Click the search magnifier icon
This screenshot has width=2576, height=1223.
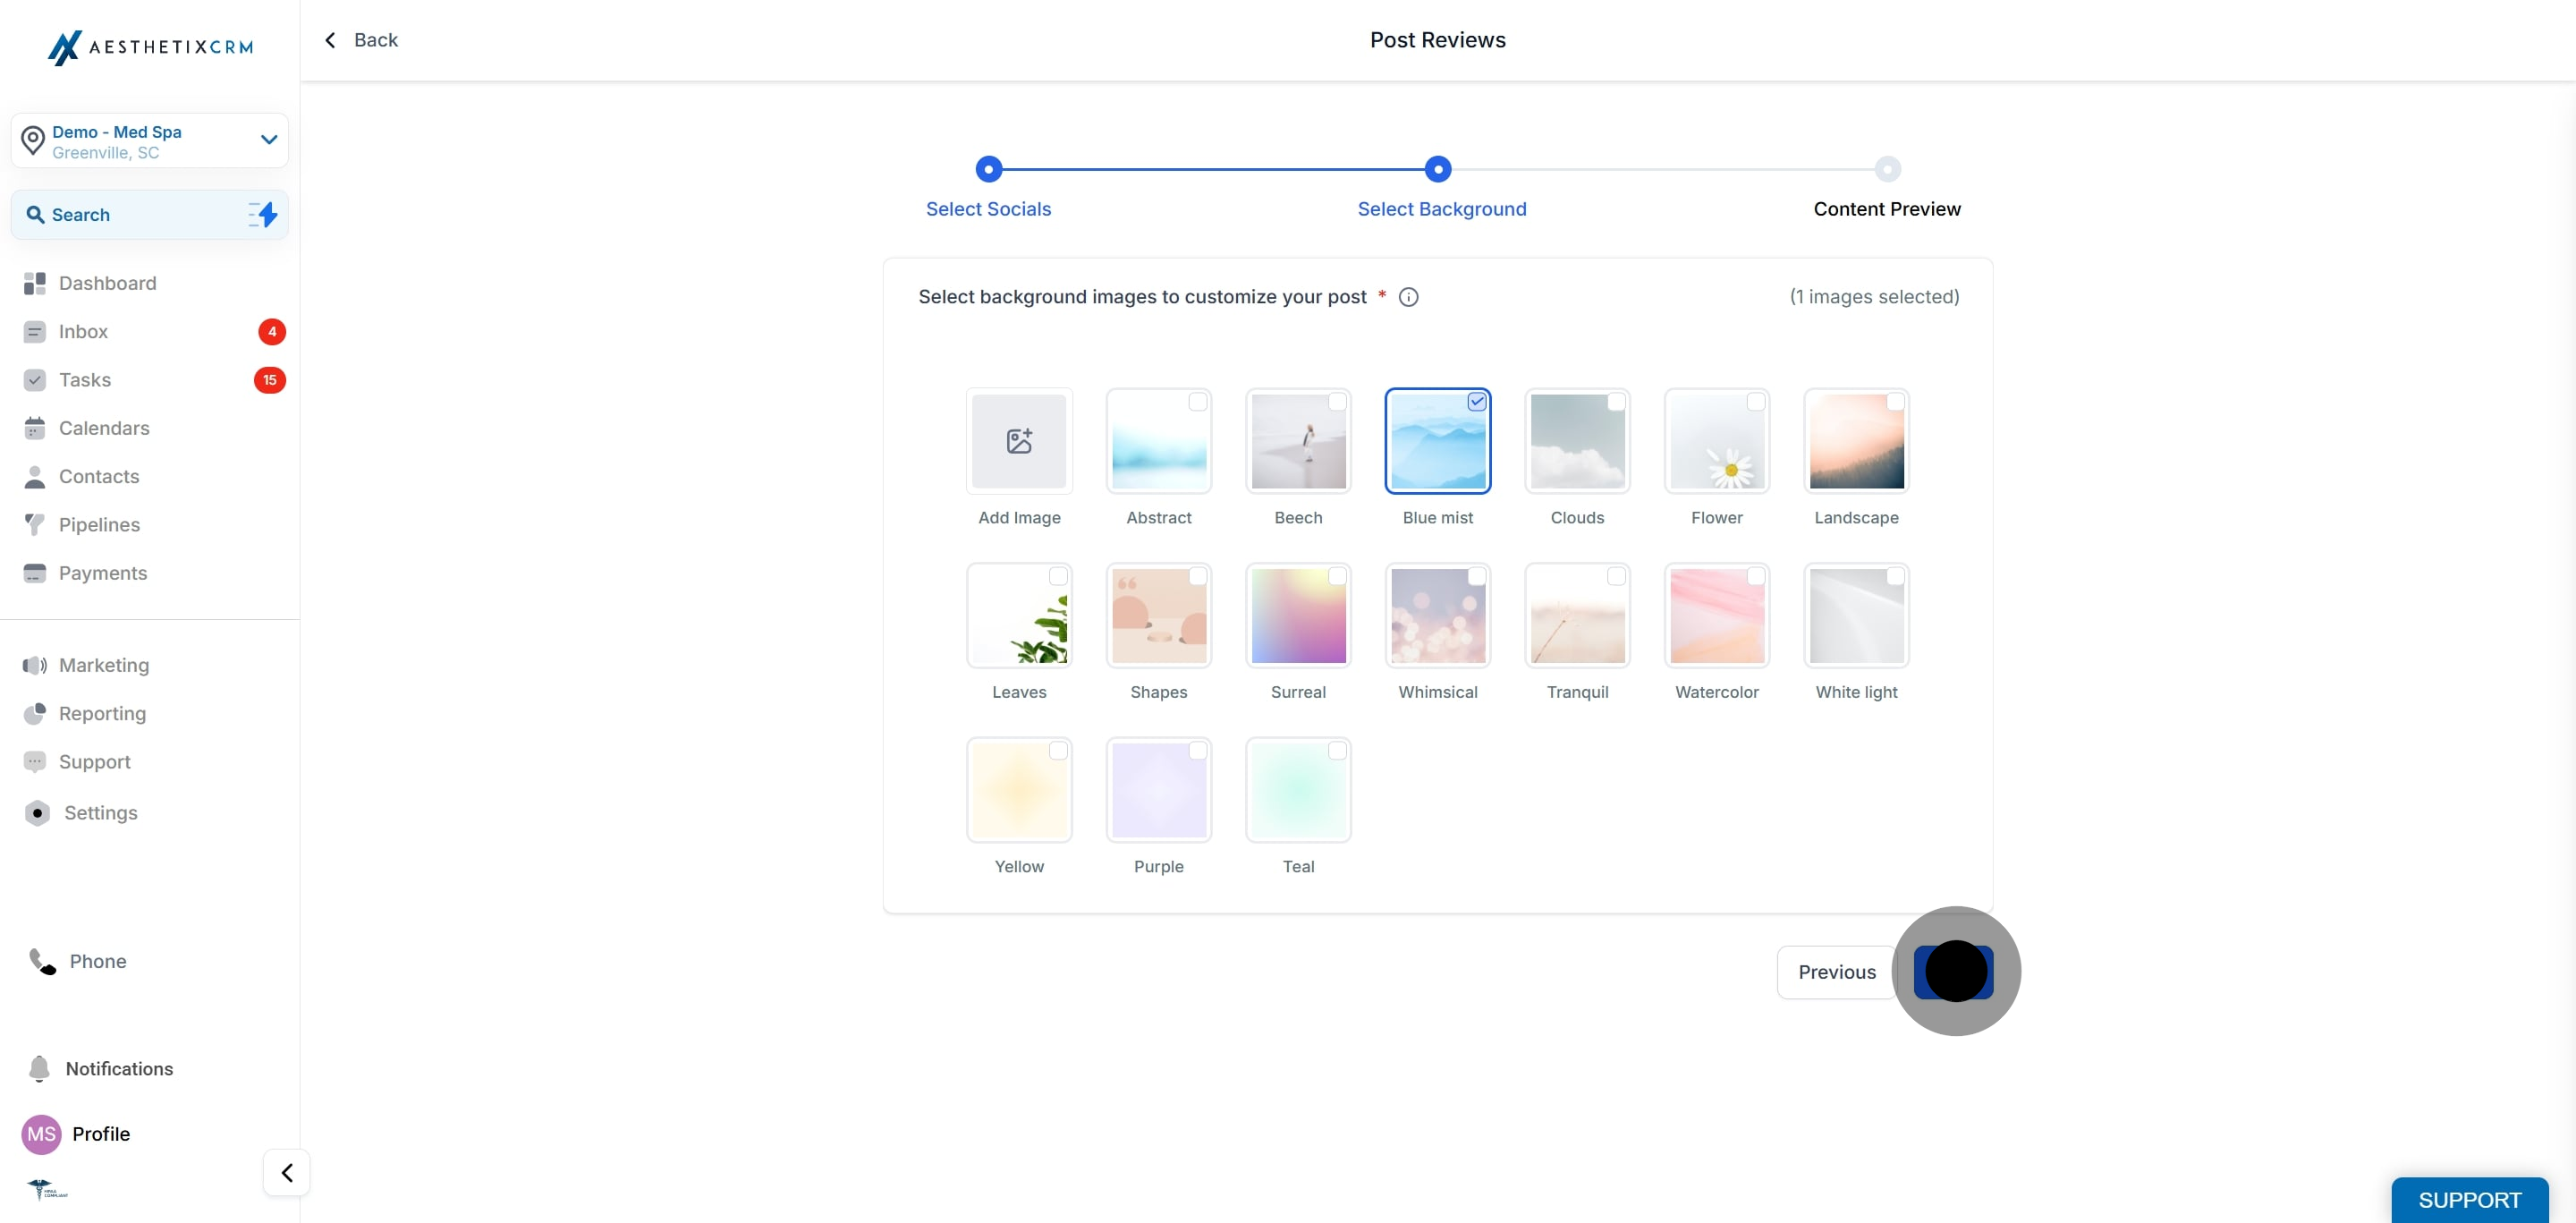(35, 215)
